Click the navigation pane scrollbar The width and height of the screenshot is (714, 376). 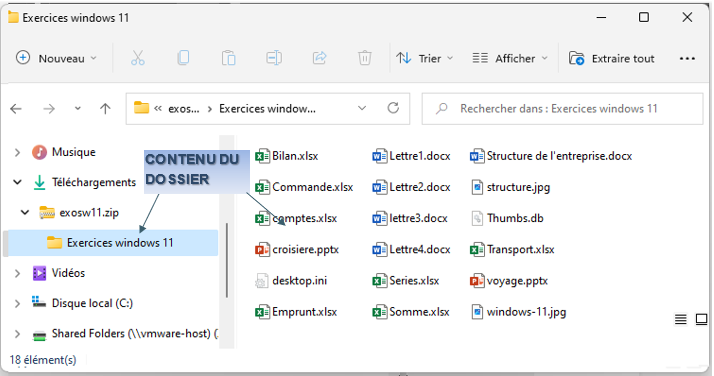(227, 260)
